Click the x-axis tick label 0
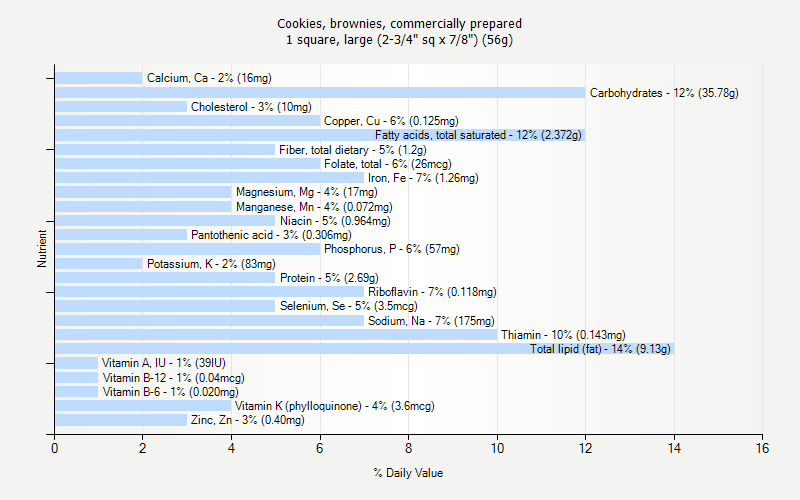This screenshot has width=800, height=500. (x=55, y=448)
